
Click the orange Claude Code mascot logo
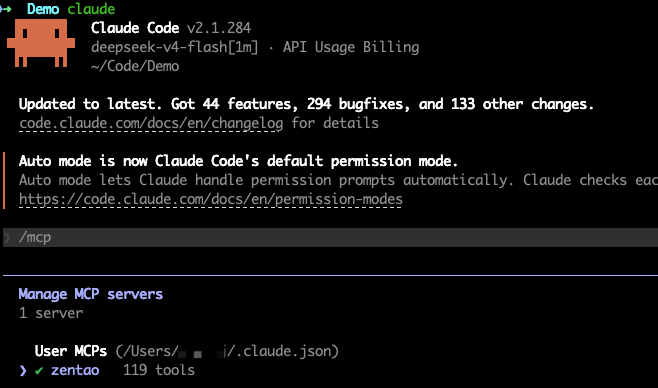(41, 43)
